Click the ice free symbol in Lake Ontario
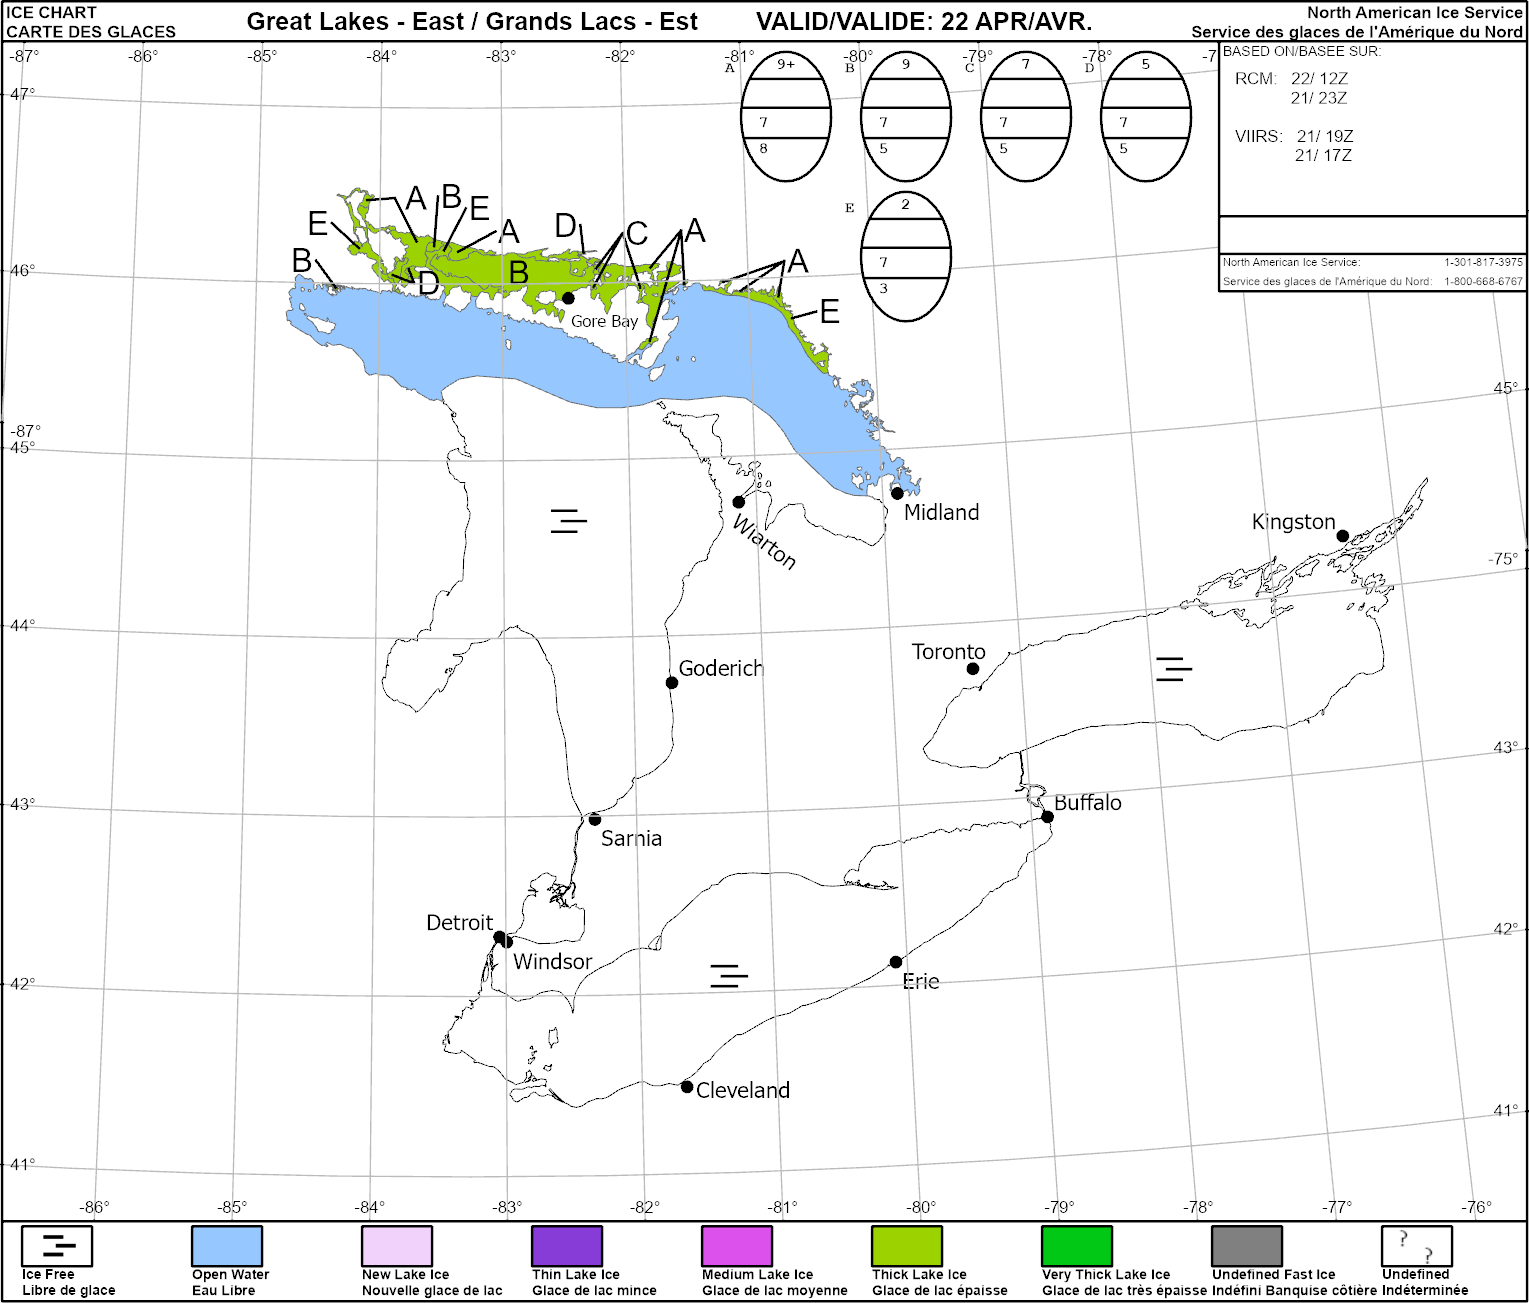Screen dimensions: 1529x1303 pos(1173,669)
